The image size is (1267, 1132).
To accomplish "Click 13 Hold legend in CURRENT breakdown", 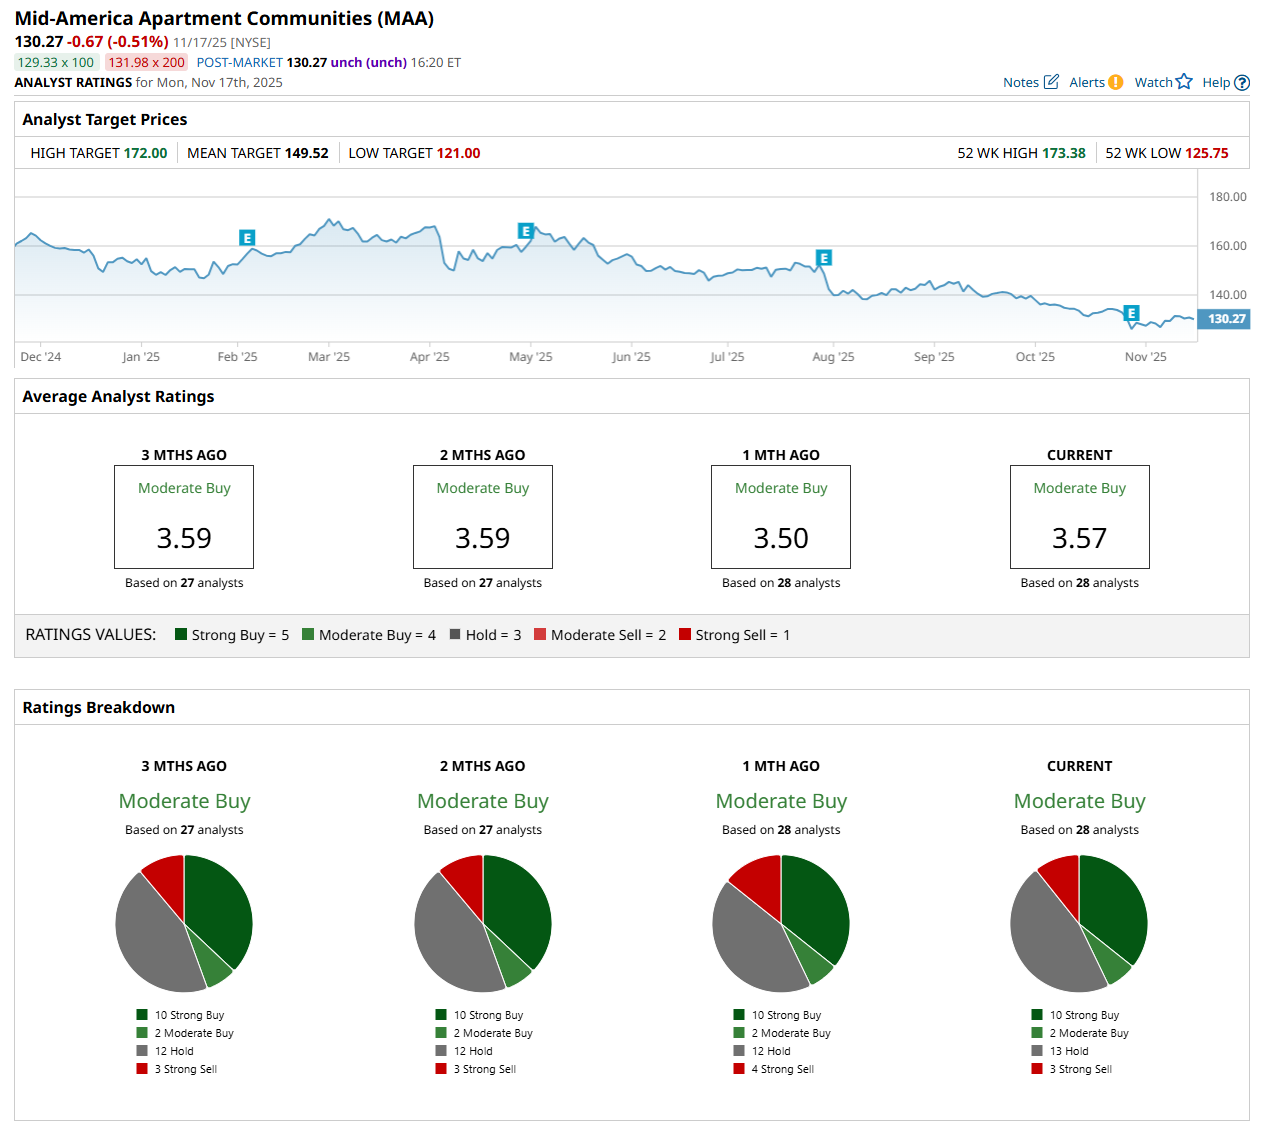I will point(1068,1051).
